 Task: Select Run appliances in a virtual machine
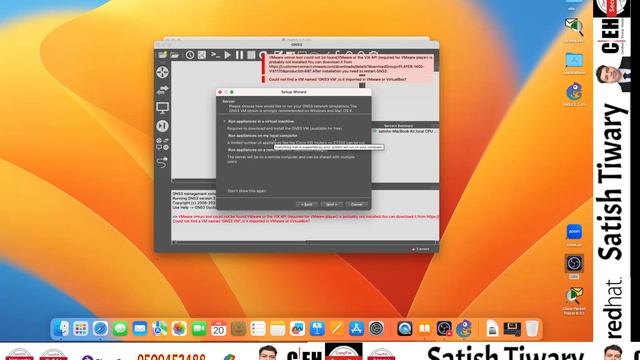pos(260,121)
